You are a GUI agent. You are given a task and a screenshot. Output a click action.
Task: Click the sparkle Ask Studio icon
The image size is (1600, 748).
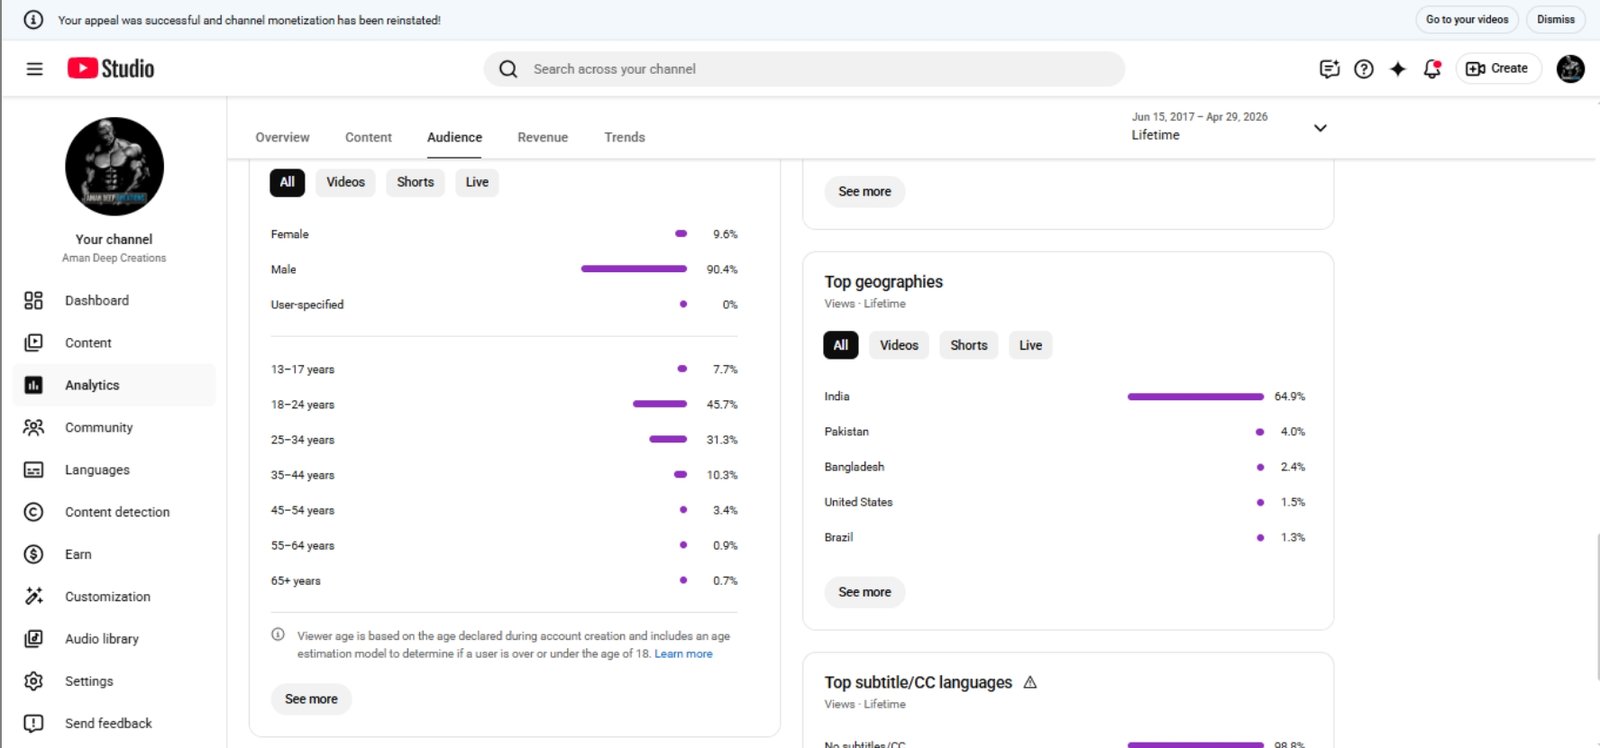point(1398,69)
